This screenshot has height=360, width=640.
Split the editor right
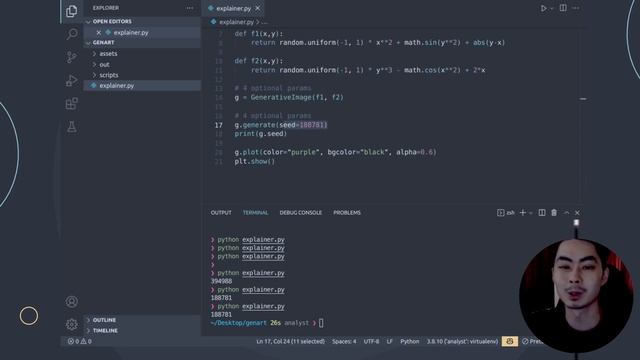(563, 8)
